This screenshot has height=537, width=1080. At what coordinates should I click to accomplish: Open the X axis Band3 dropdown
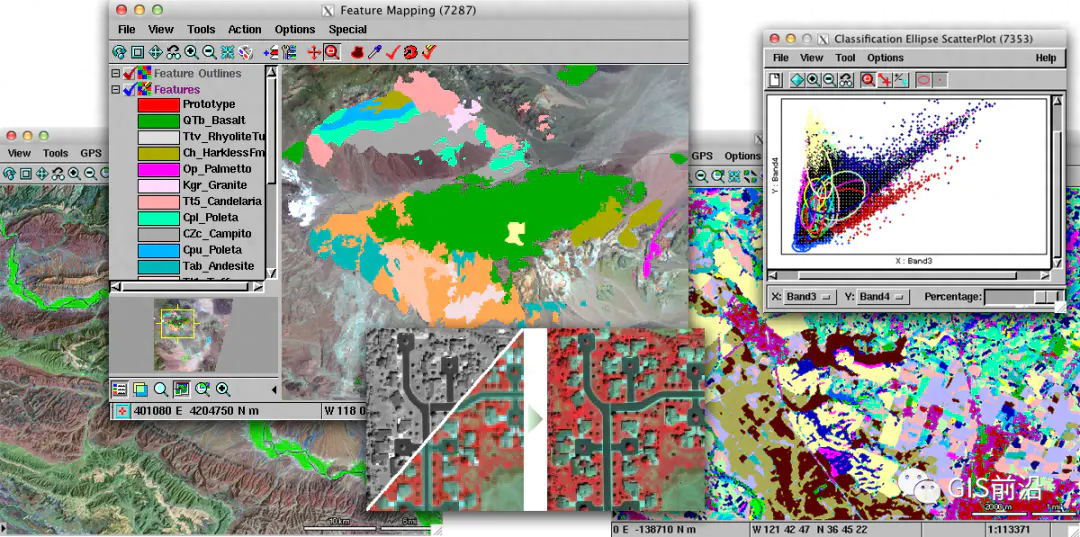point(797,297)
